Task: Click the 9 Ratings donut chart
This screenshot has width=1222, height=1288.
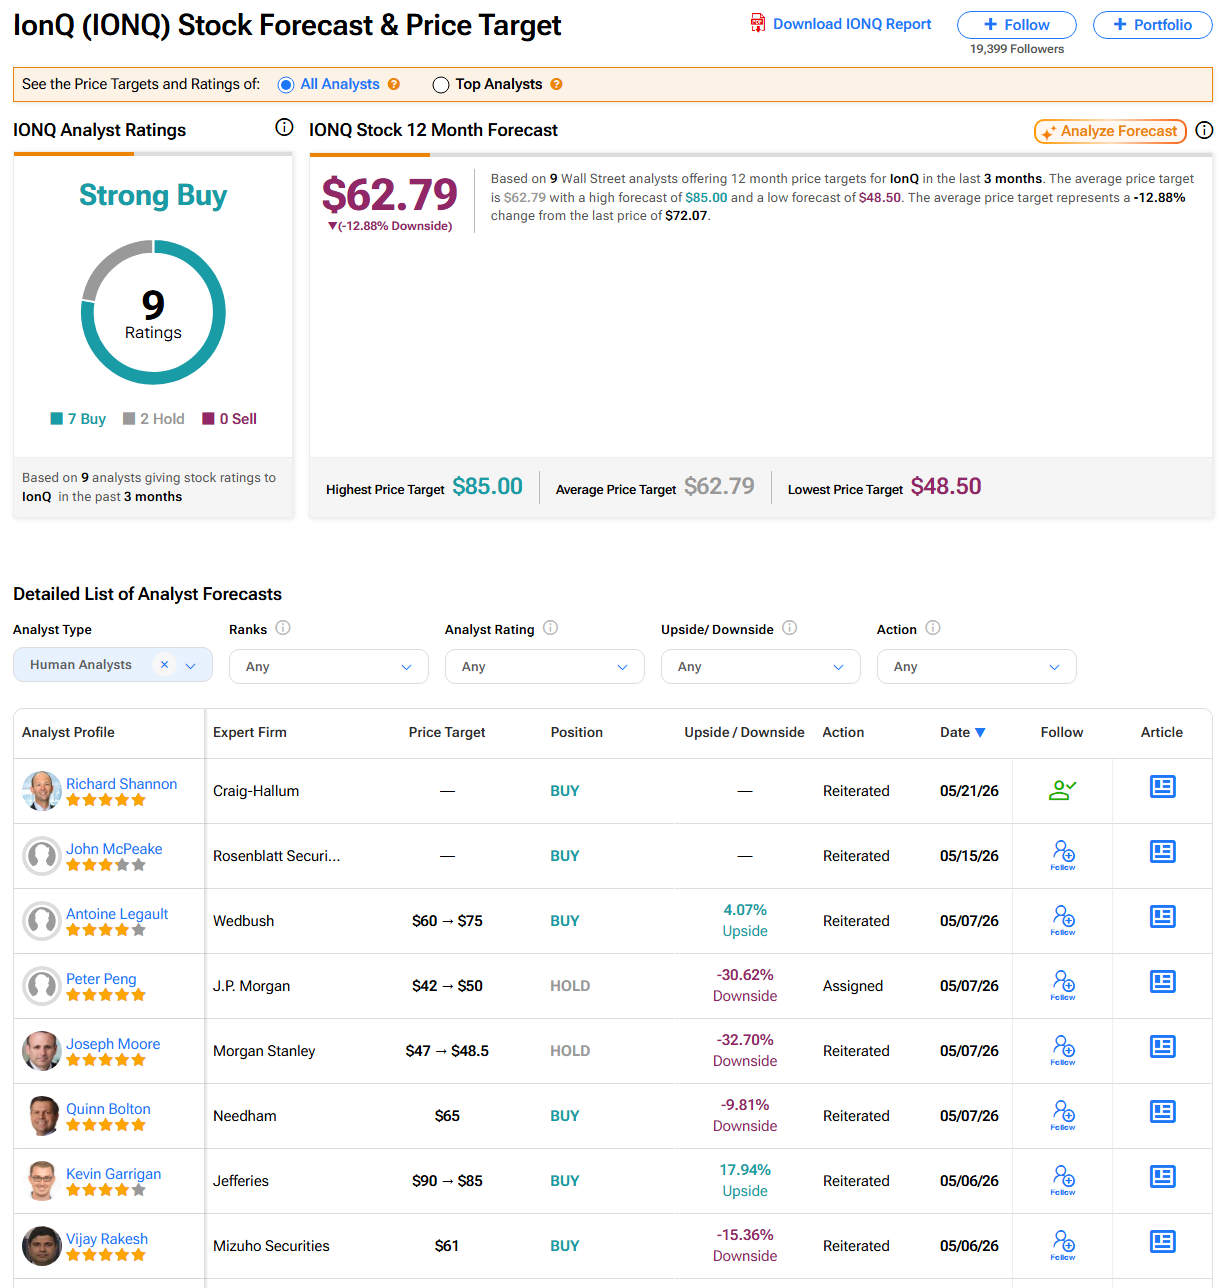Action: coord(153,312)
